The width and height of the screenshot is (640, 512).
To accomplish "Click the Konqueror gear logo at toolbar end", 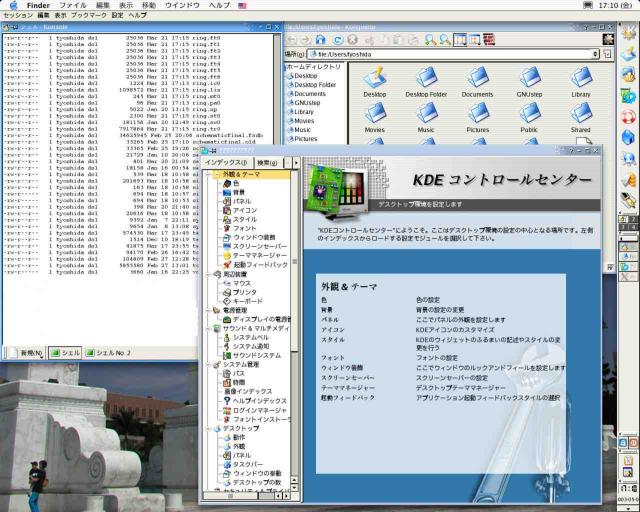I will click(x=608, y=40).
